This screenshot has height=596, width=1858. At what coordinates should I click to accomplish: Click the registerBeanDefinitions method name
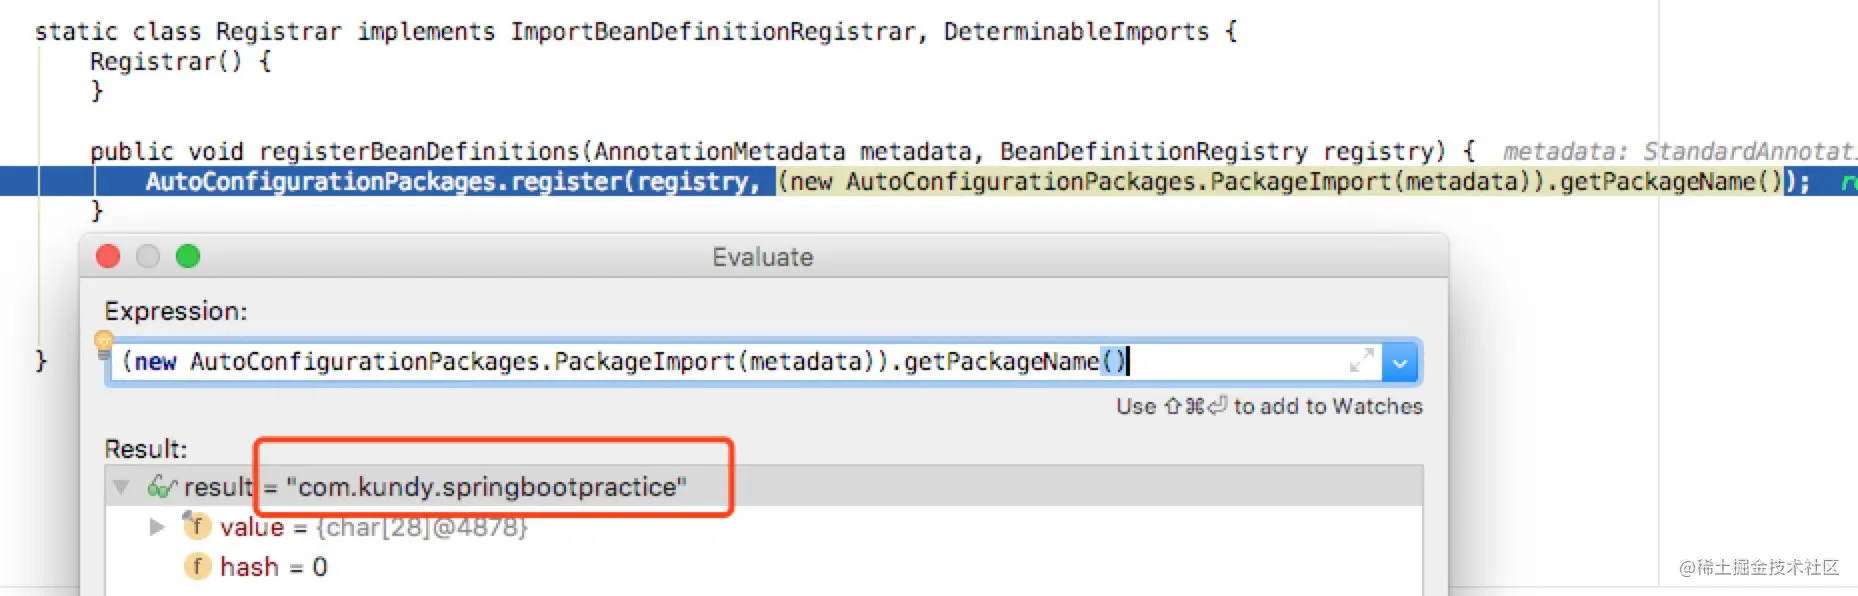point(419,151)
